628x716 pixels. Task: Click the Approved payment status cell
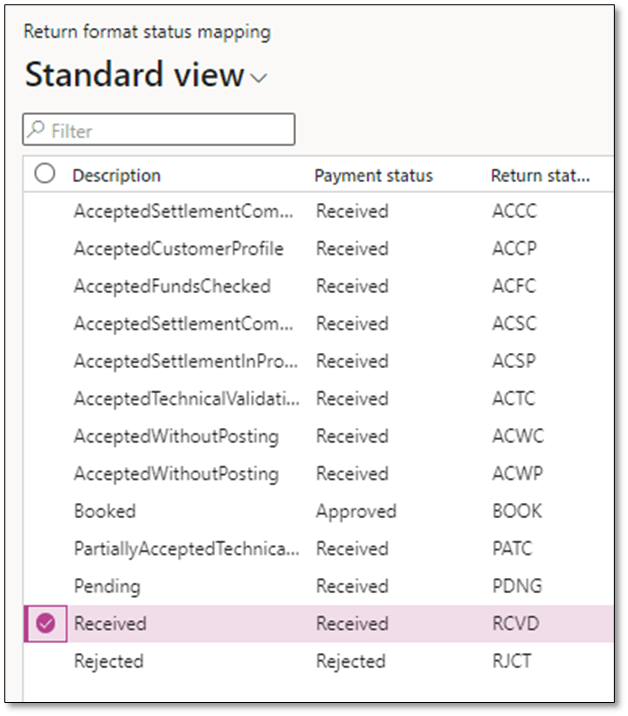coord(356,511)
